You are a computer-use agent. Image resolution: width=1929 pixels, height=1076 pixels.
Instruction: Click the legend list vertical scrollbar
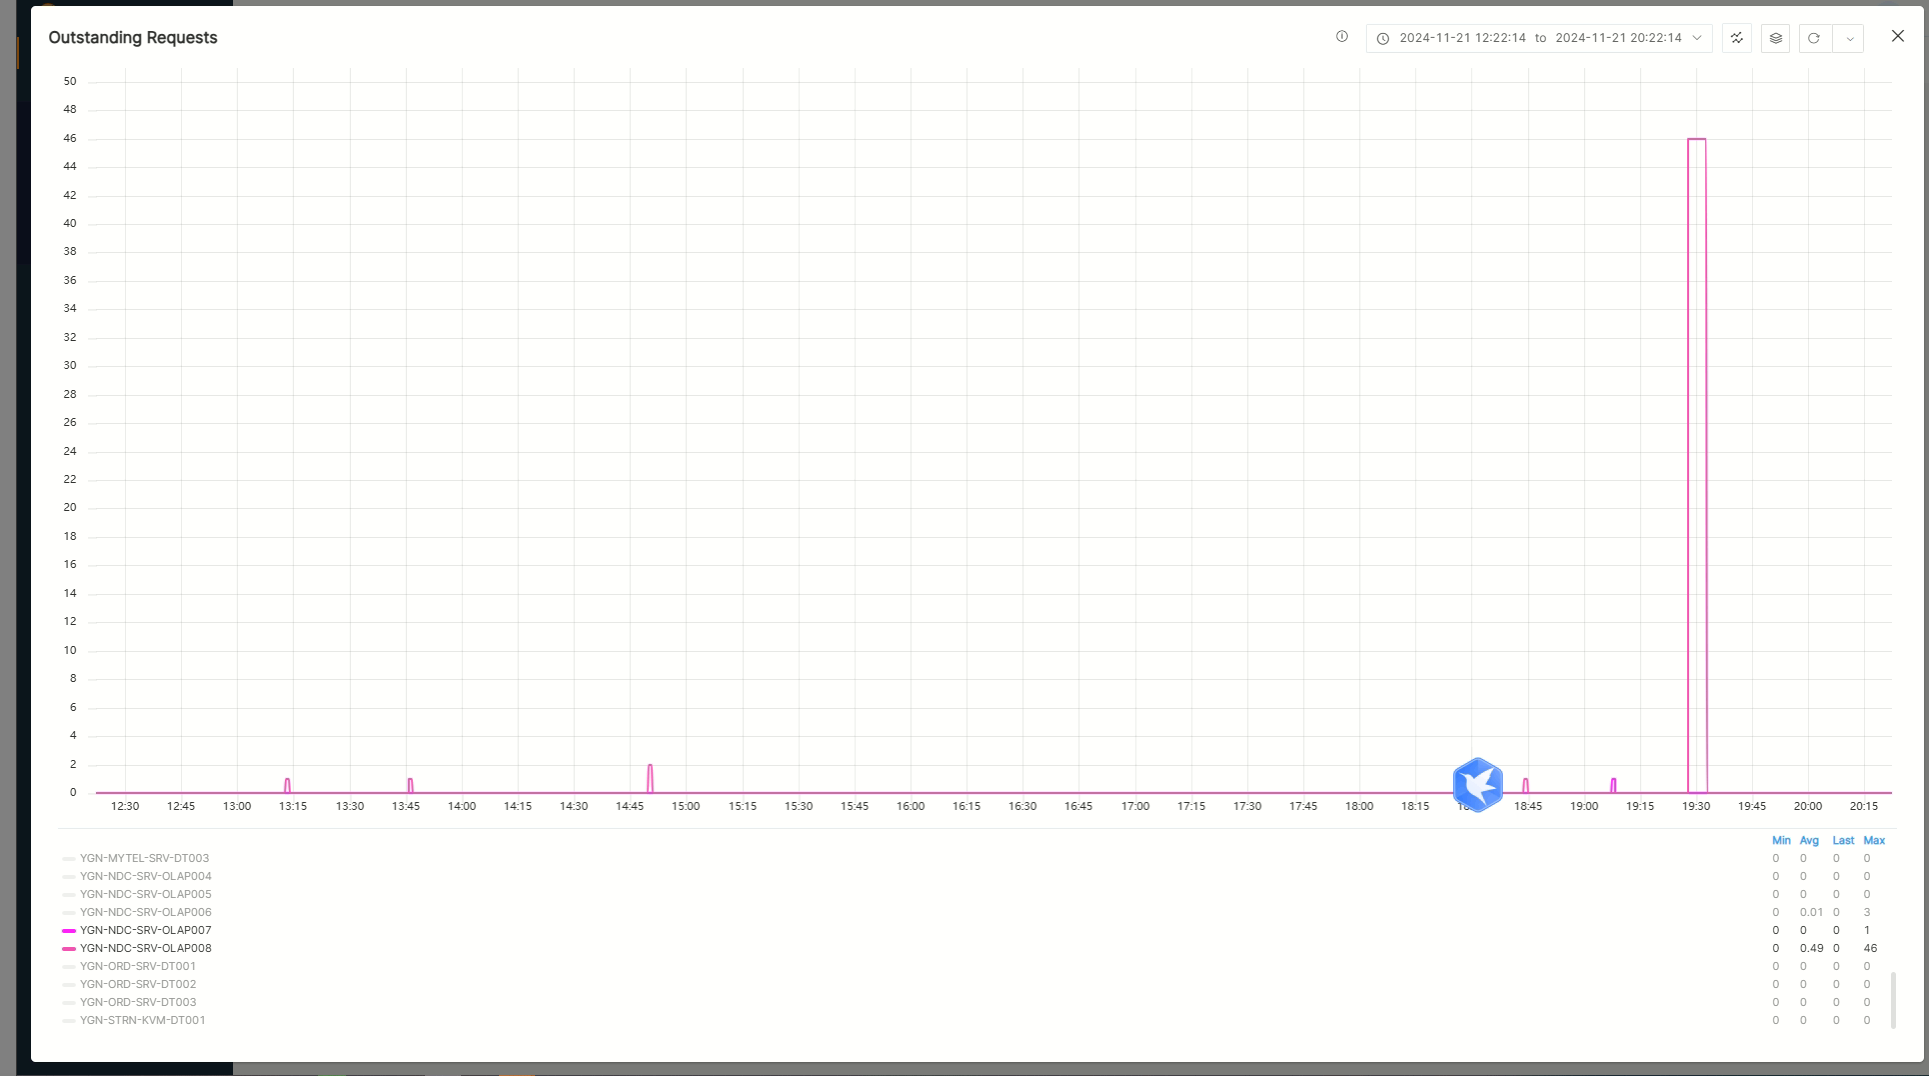click(x=1893, y=999)
